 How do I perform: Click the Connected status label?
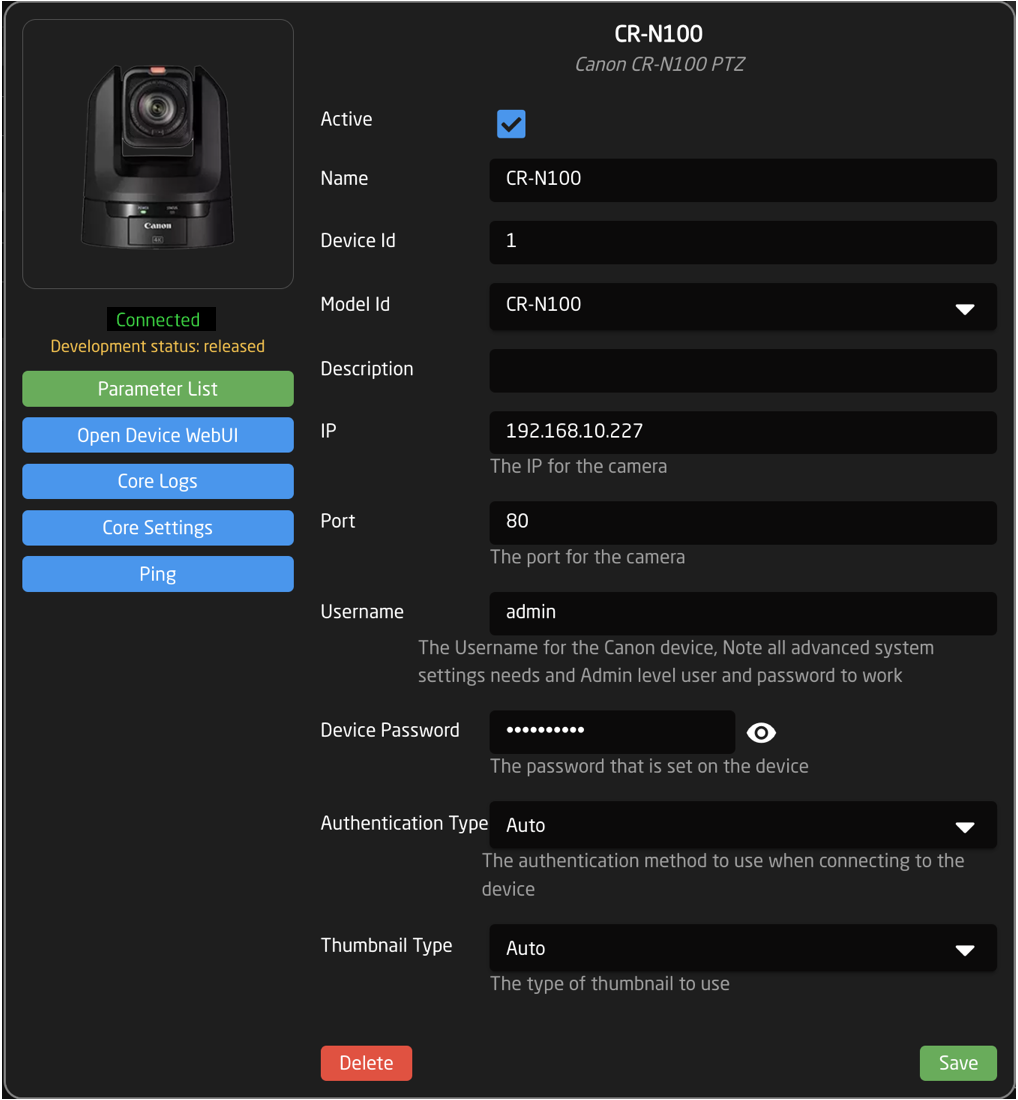[161, 319]
